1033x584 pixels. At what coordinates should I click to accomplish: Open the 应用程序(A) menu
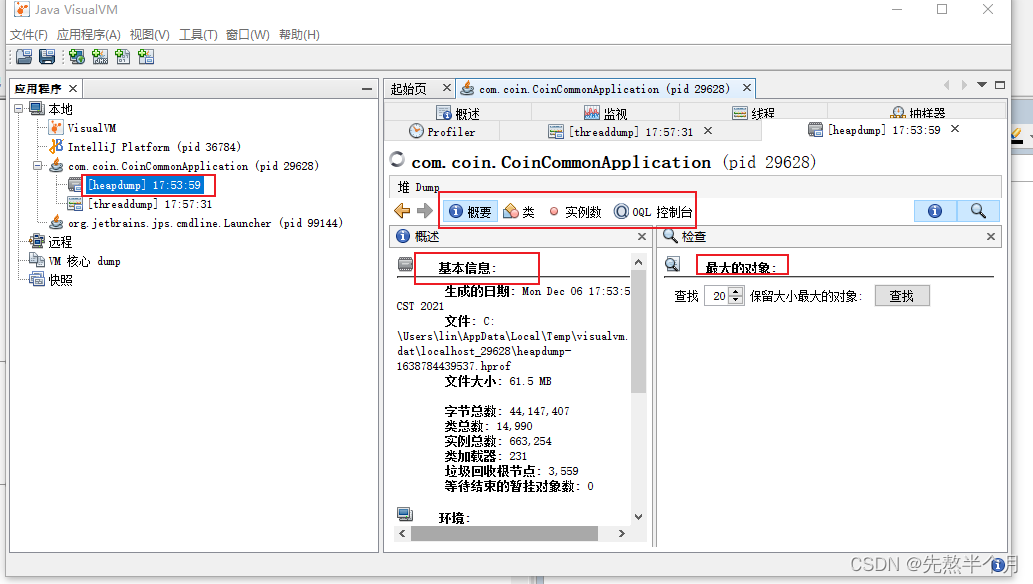(88, 34)
